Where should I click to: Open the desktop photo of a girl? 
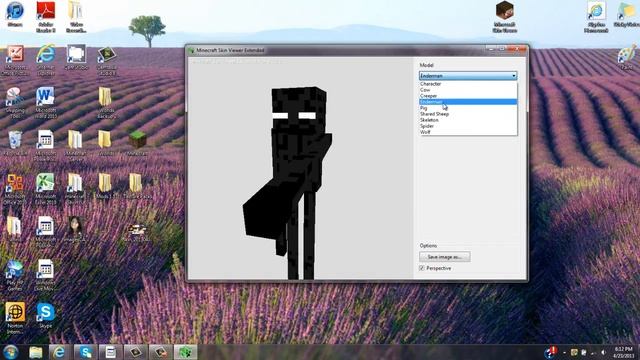[75, 229]
